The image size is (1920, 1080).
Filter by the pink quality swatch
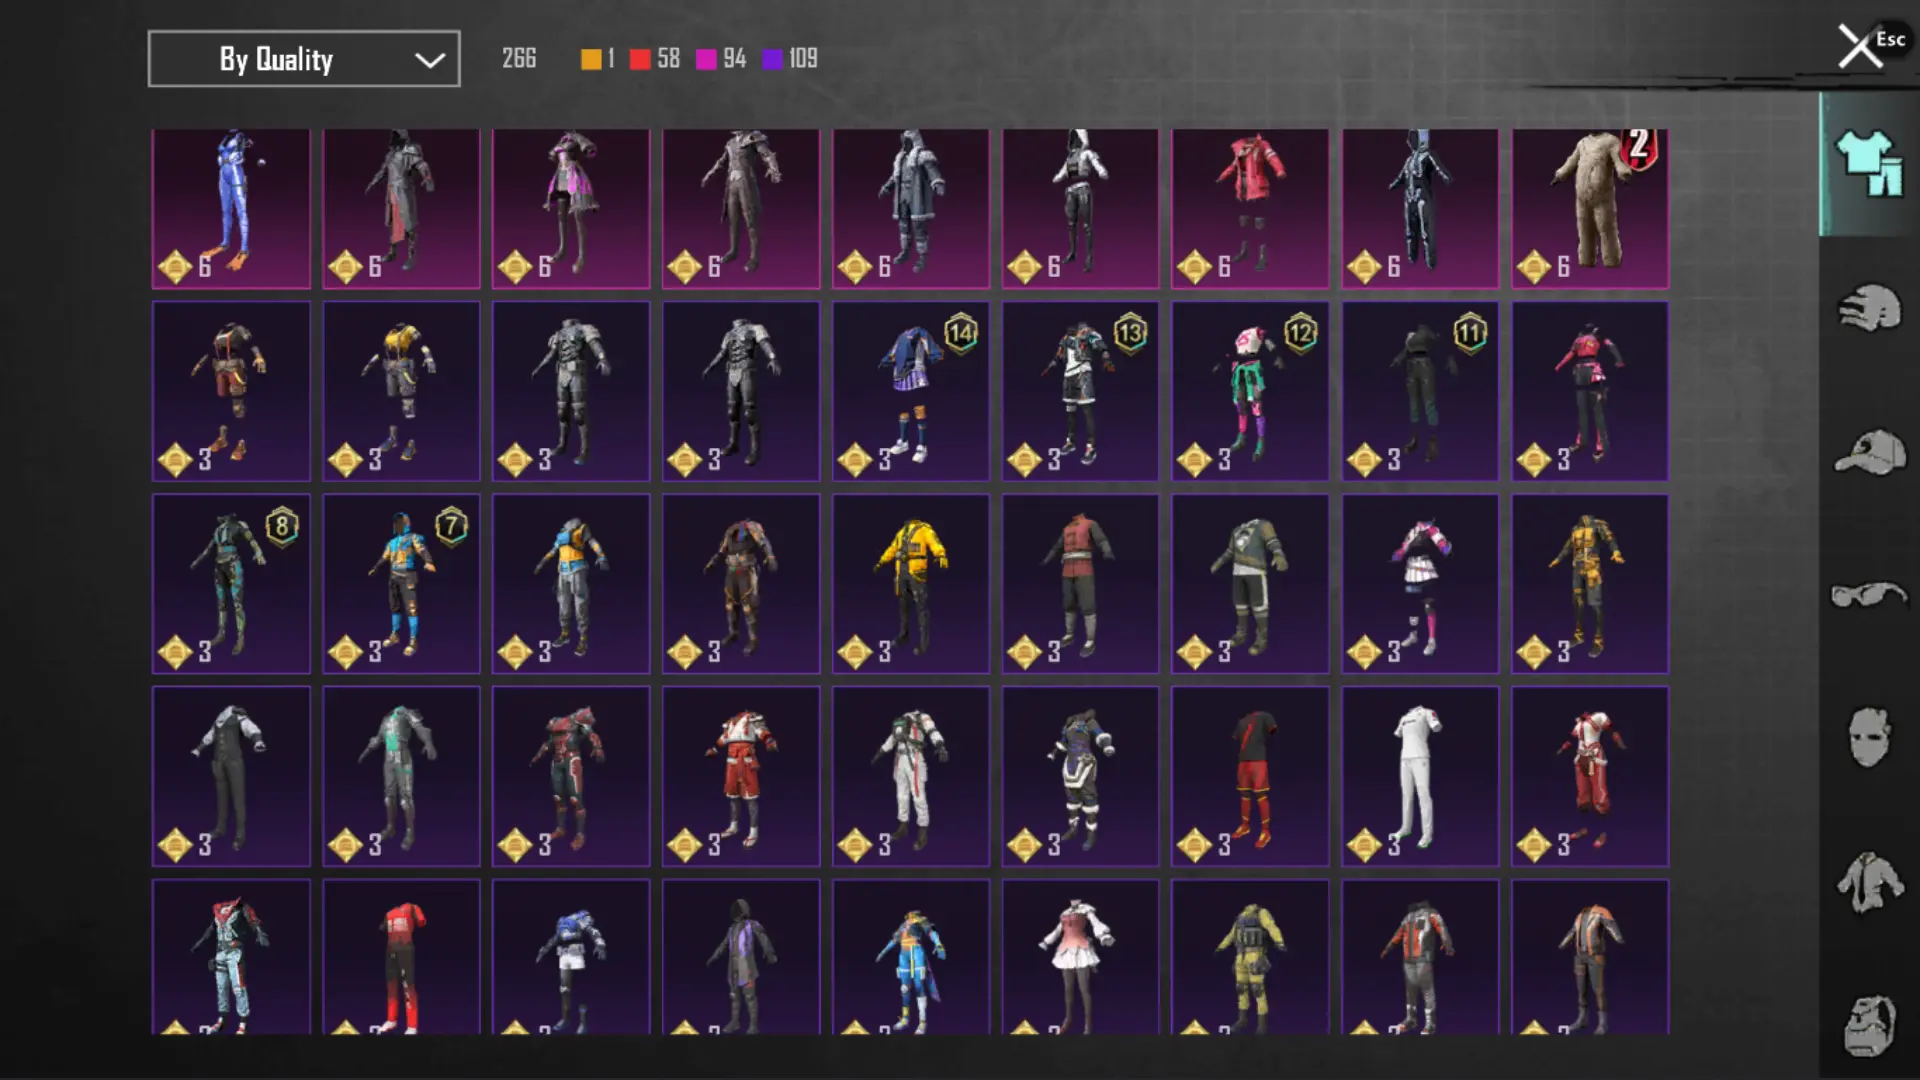706,59
